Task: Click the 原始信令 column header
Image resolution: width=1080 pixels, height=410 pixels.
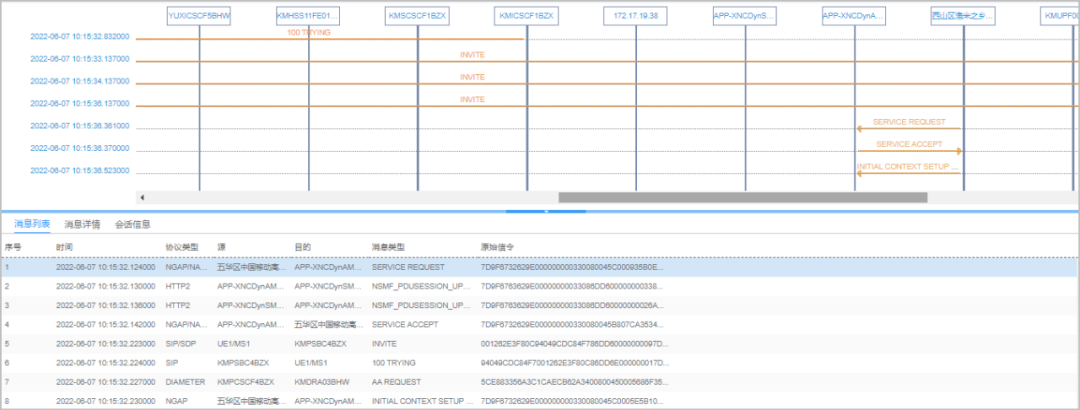Action: coord(497,247)
